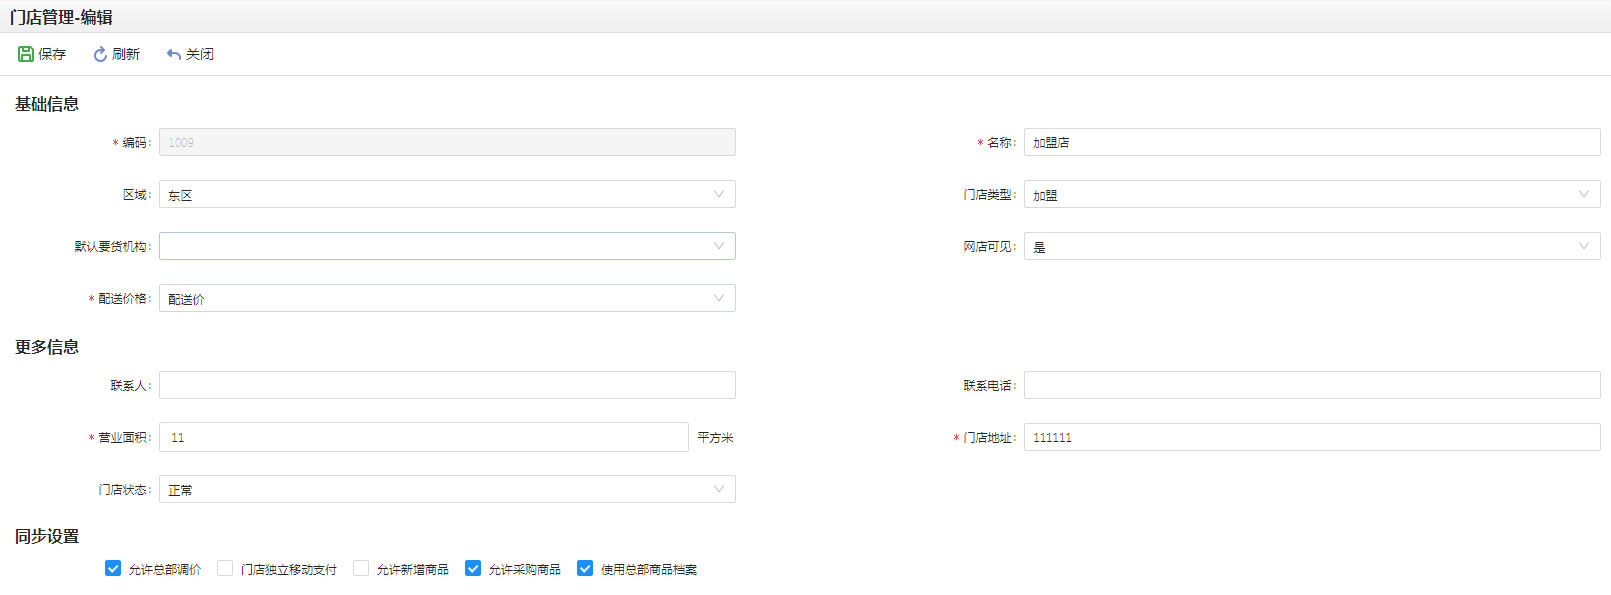The width and height of the screenshot is (1611, 595).
Task: Click the green save disk icon
Action: click(26, 54)
